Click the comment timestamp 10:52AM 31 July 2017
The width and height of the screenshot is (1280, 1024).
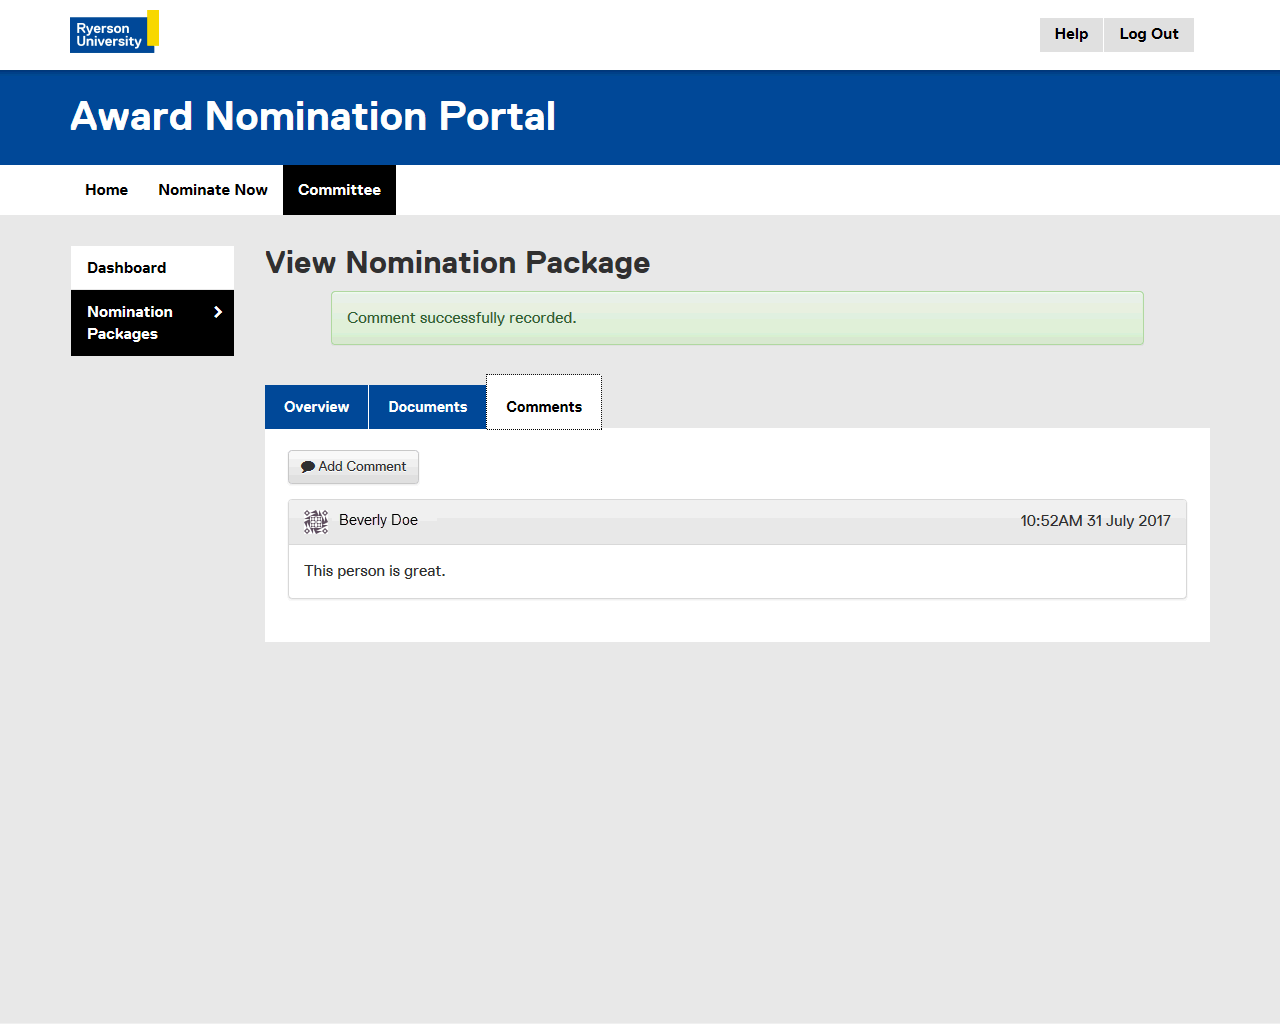1095,521
